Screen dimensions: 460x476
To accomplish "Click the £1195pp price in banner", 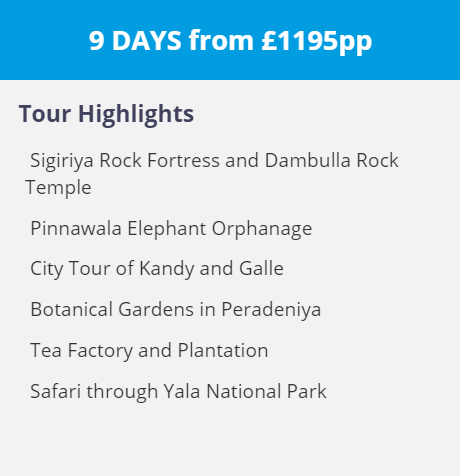I will 317,41.
